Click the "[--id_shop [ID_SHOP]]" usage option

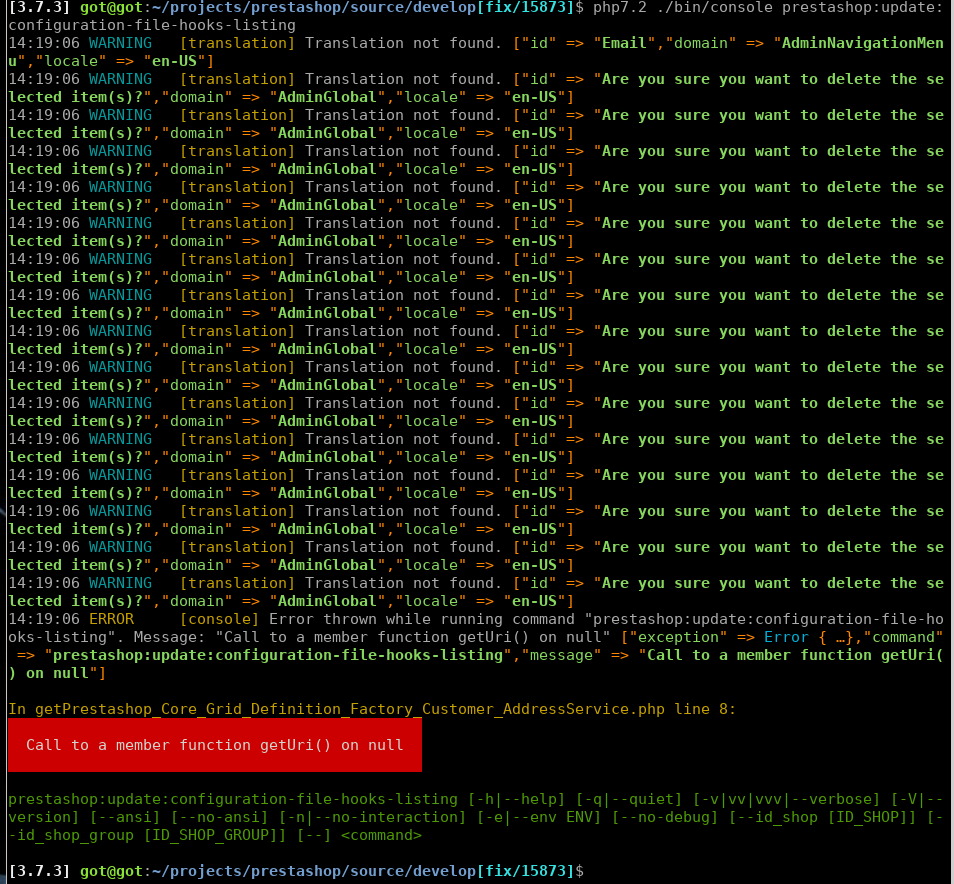click(823, 817)
